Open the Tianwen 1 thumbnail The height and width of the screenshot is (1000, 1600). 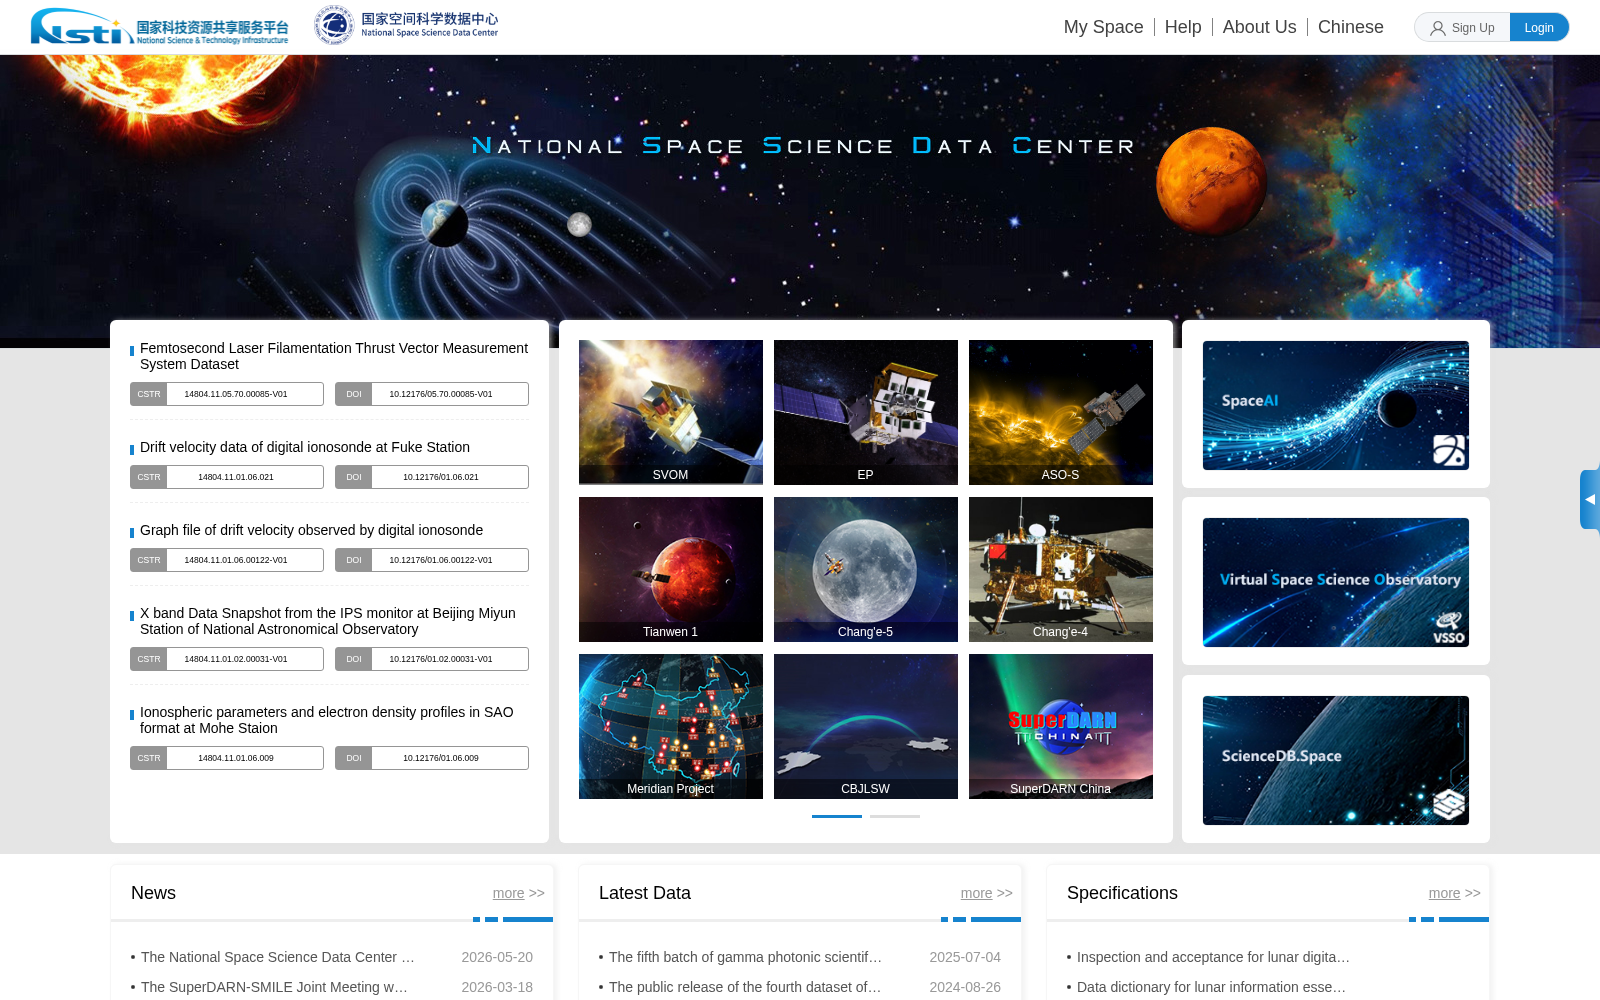[x=671, y=569]
